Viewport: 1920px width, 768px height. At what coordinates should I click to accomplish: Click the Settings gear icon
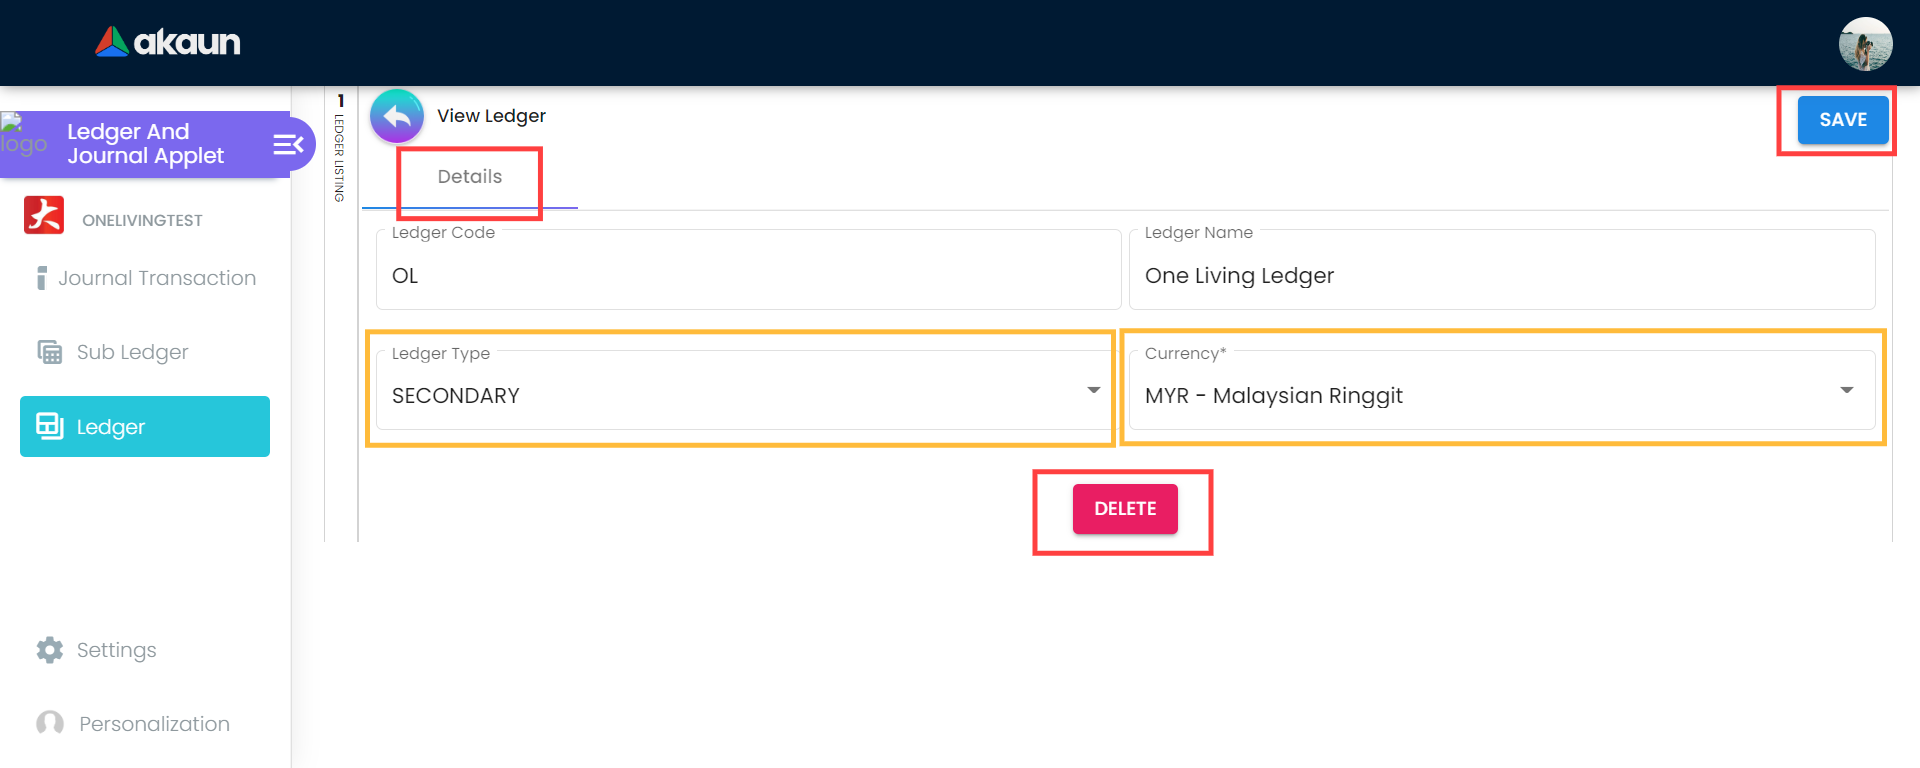[x=50, y=650]
